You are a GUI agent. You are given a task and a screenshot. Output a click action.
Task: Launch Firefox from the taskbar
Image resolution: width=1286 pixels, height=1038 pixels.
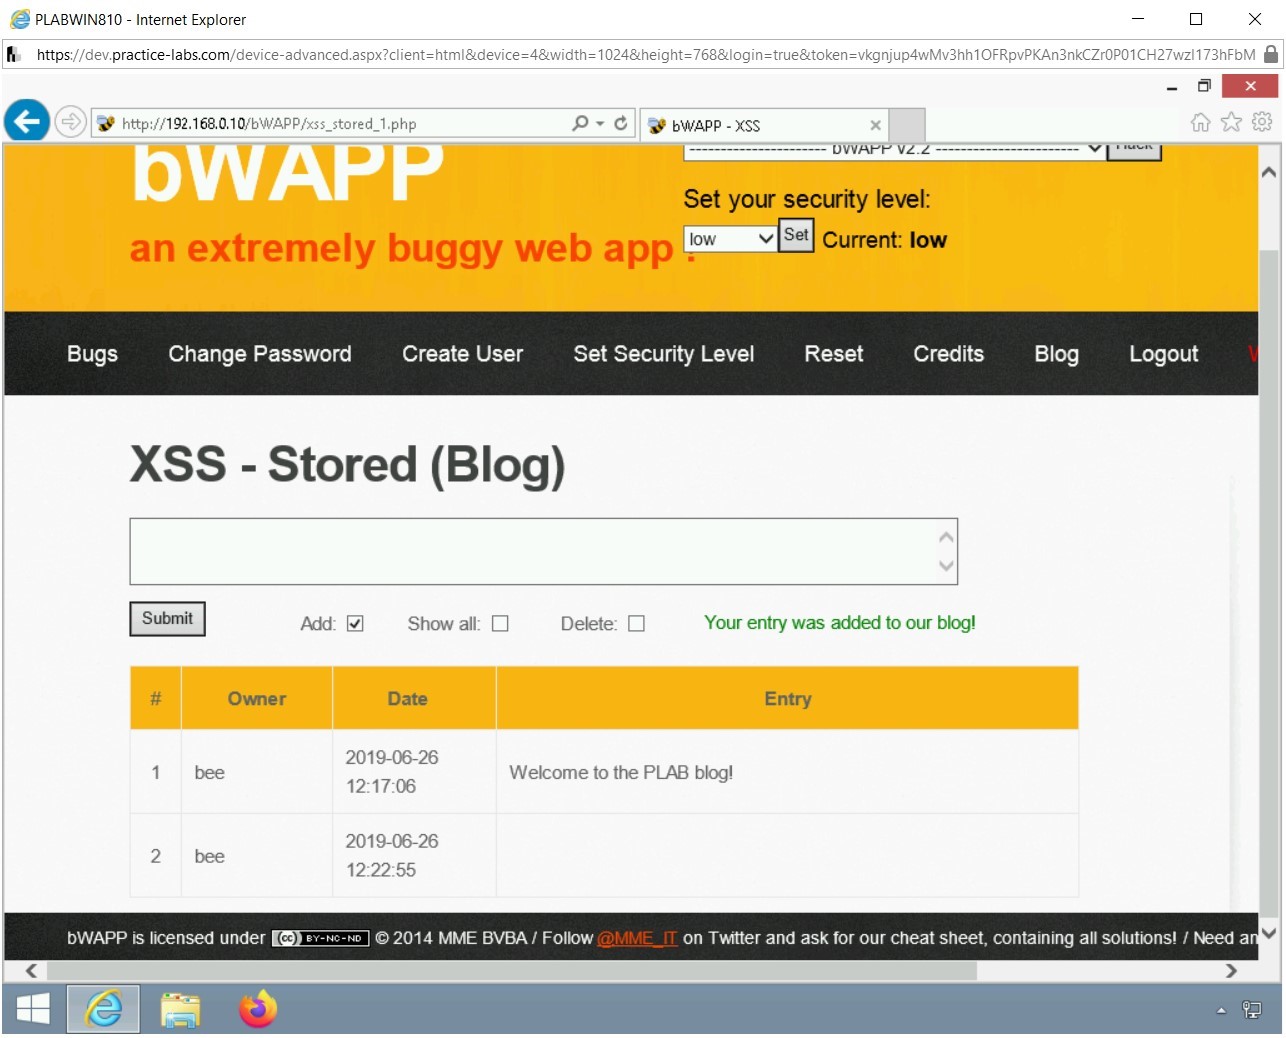pos(257,1010)
